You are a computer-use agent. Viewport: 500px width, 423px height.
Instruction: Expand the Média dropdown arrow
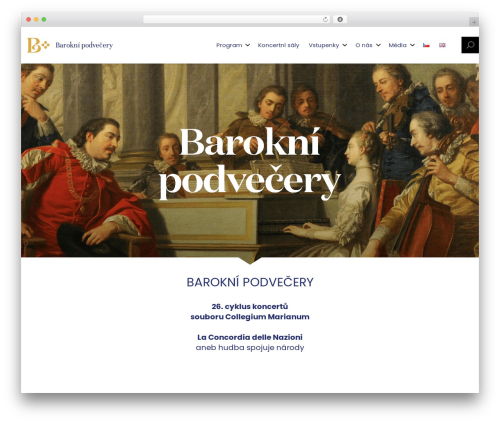tap(412, 45)
